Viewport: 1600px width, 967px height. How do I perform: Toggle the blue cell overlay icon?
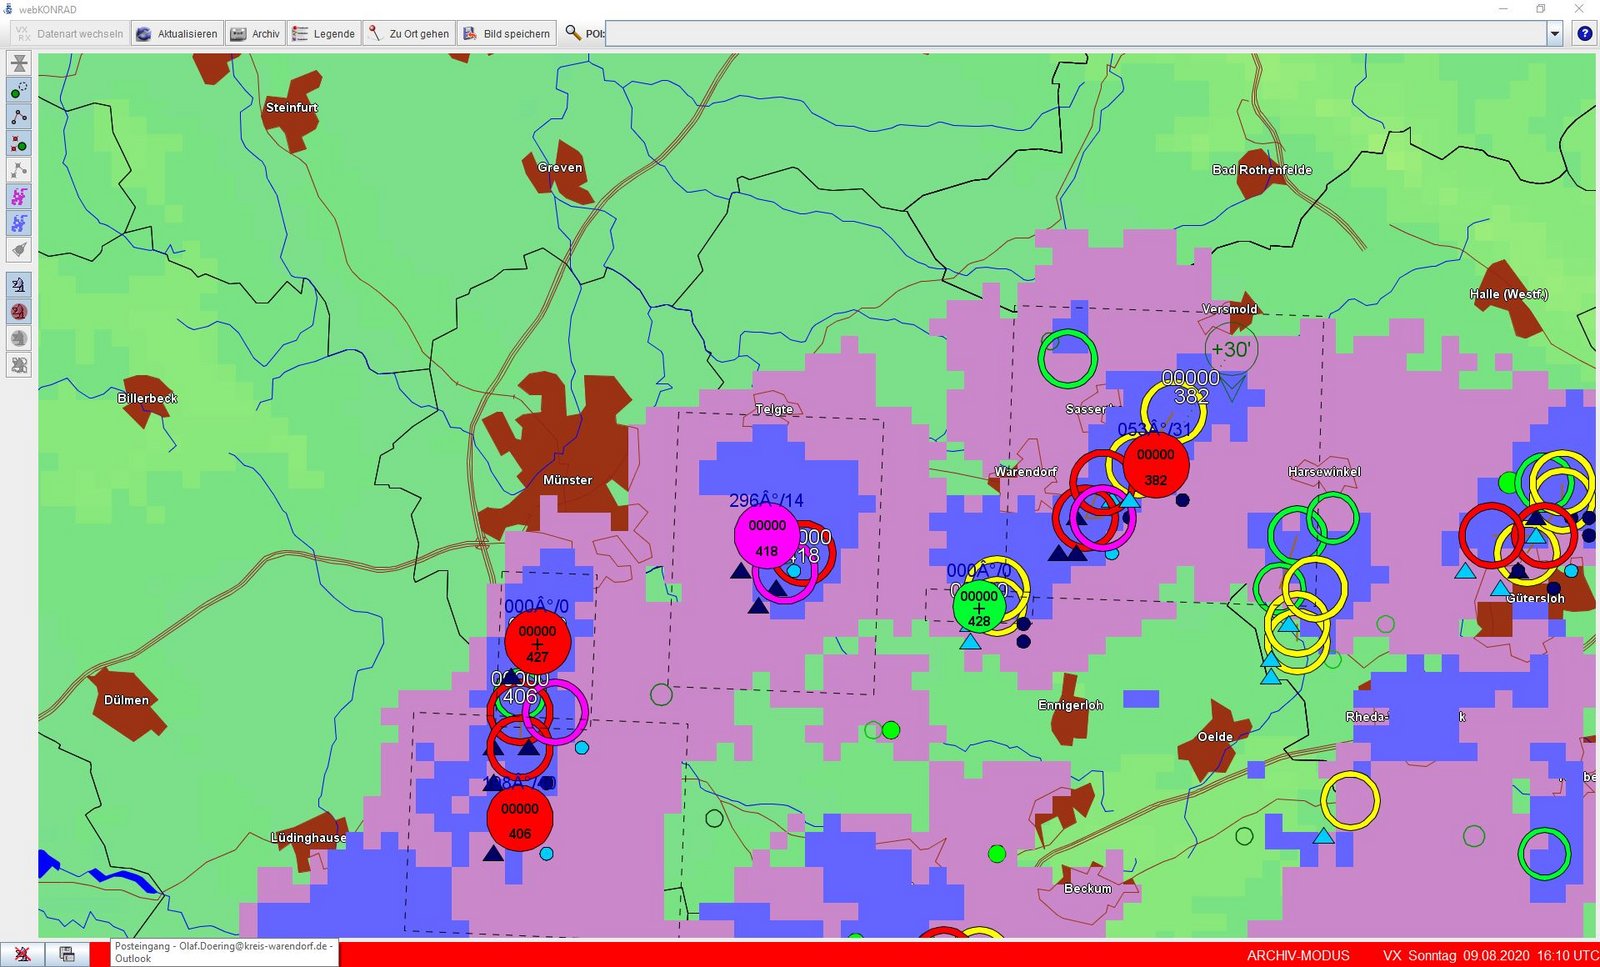click(x=19, y=223)
